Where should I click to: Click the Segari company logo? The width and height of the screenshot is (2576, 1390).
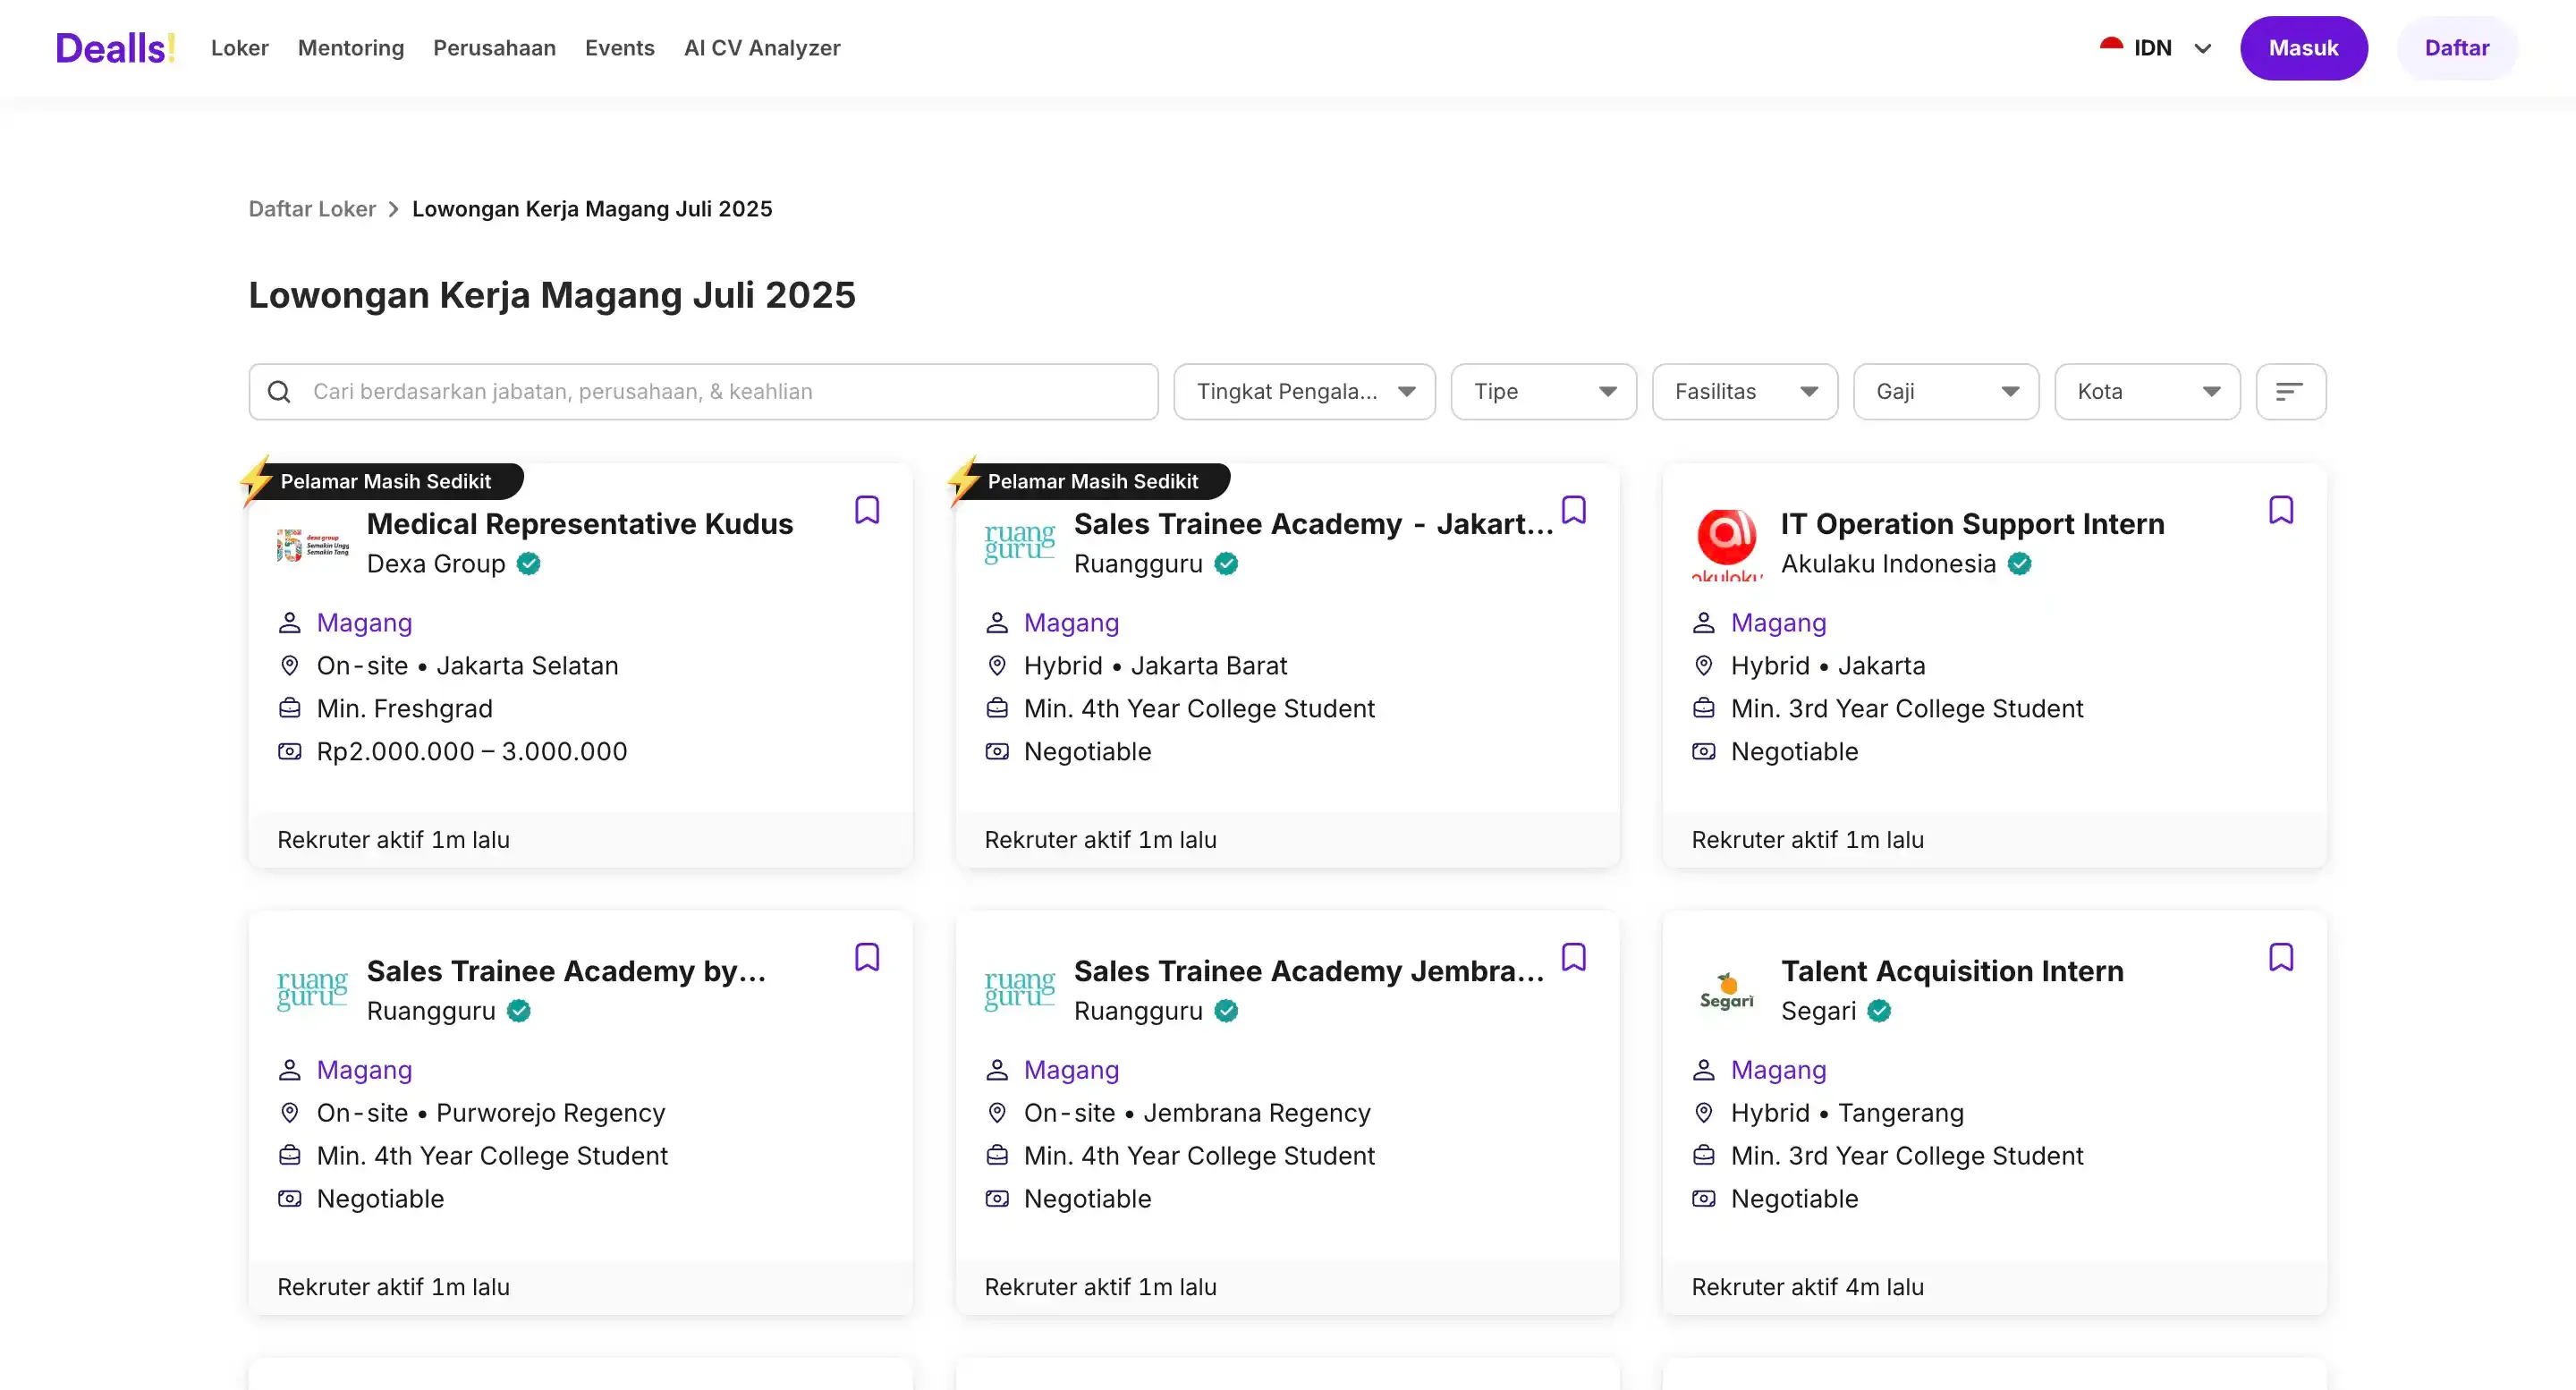[x=1727, y=991]
